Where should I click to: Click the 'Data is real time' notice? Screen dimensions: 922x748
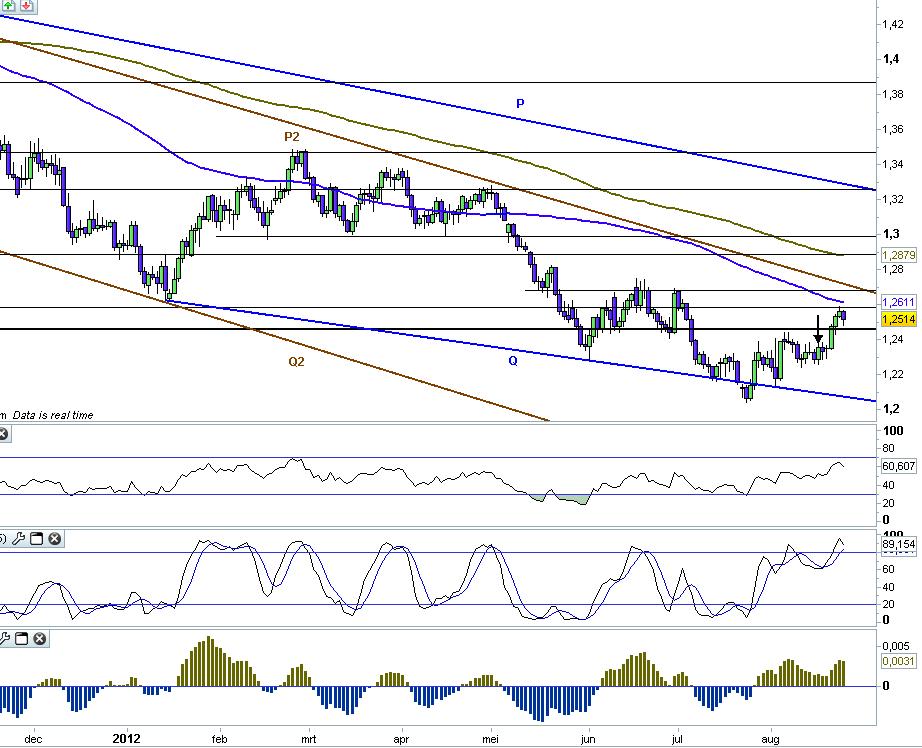pyautogui.click(x=53, y=415)
